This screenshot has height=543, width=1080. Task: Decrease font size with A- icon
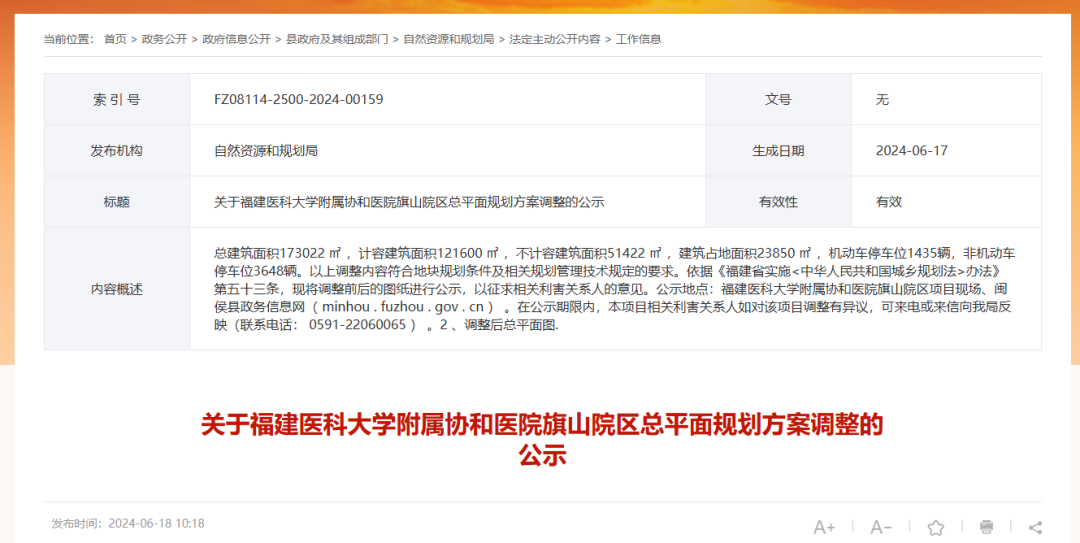click(x=880, y=528)
